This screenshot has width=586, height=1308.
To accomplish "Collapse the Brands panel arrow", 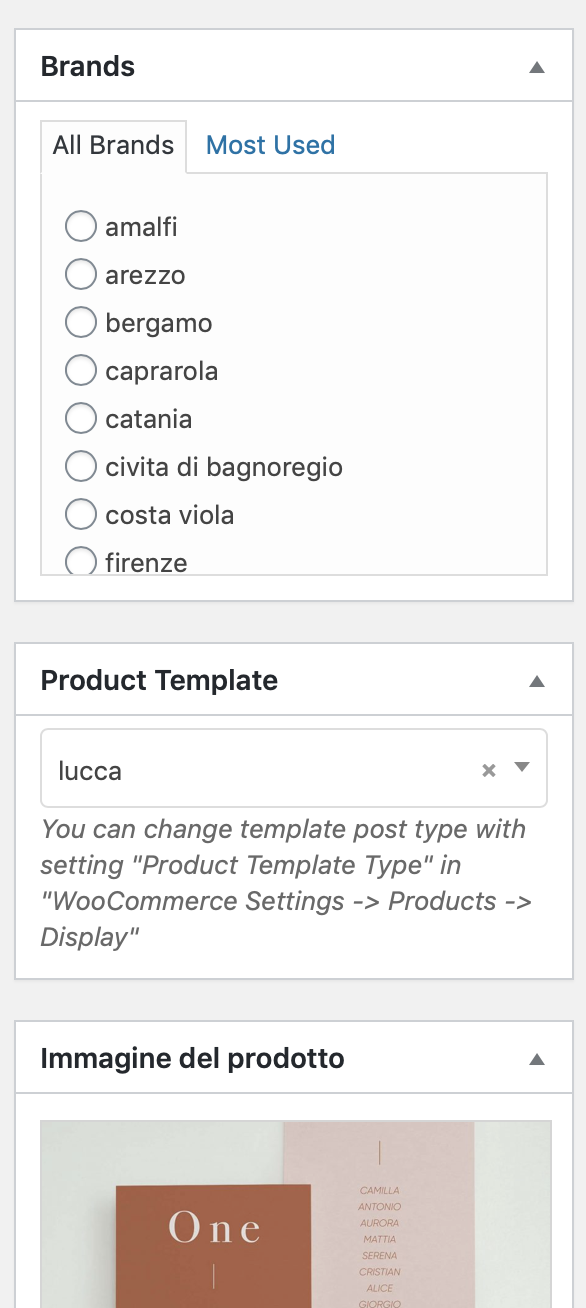I will [x=537, y=68].
